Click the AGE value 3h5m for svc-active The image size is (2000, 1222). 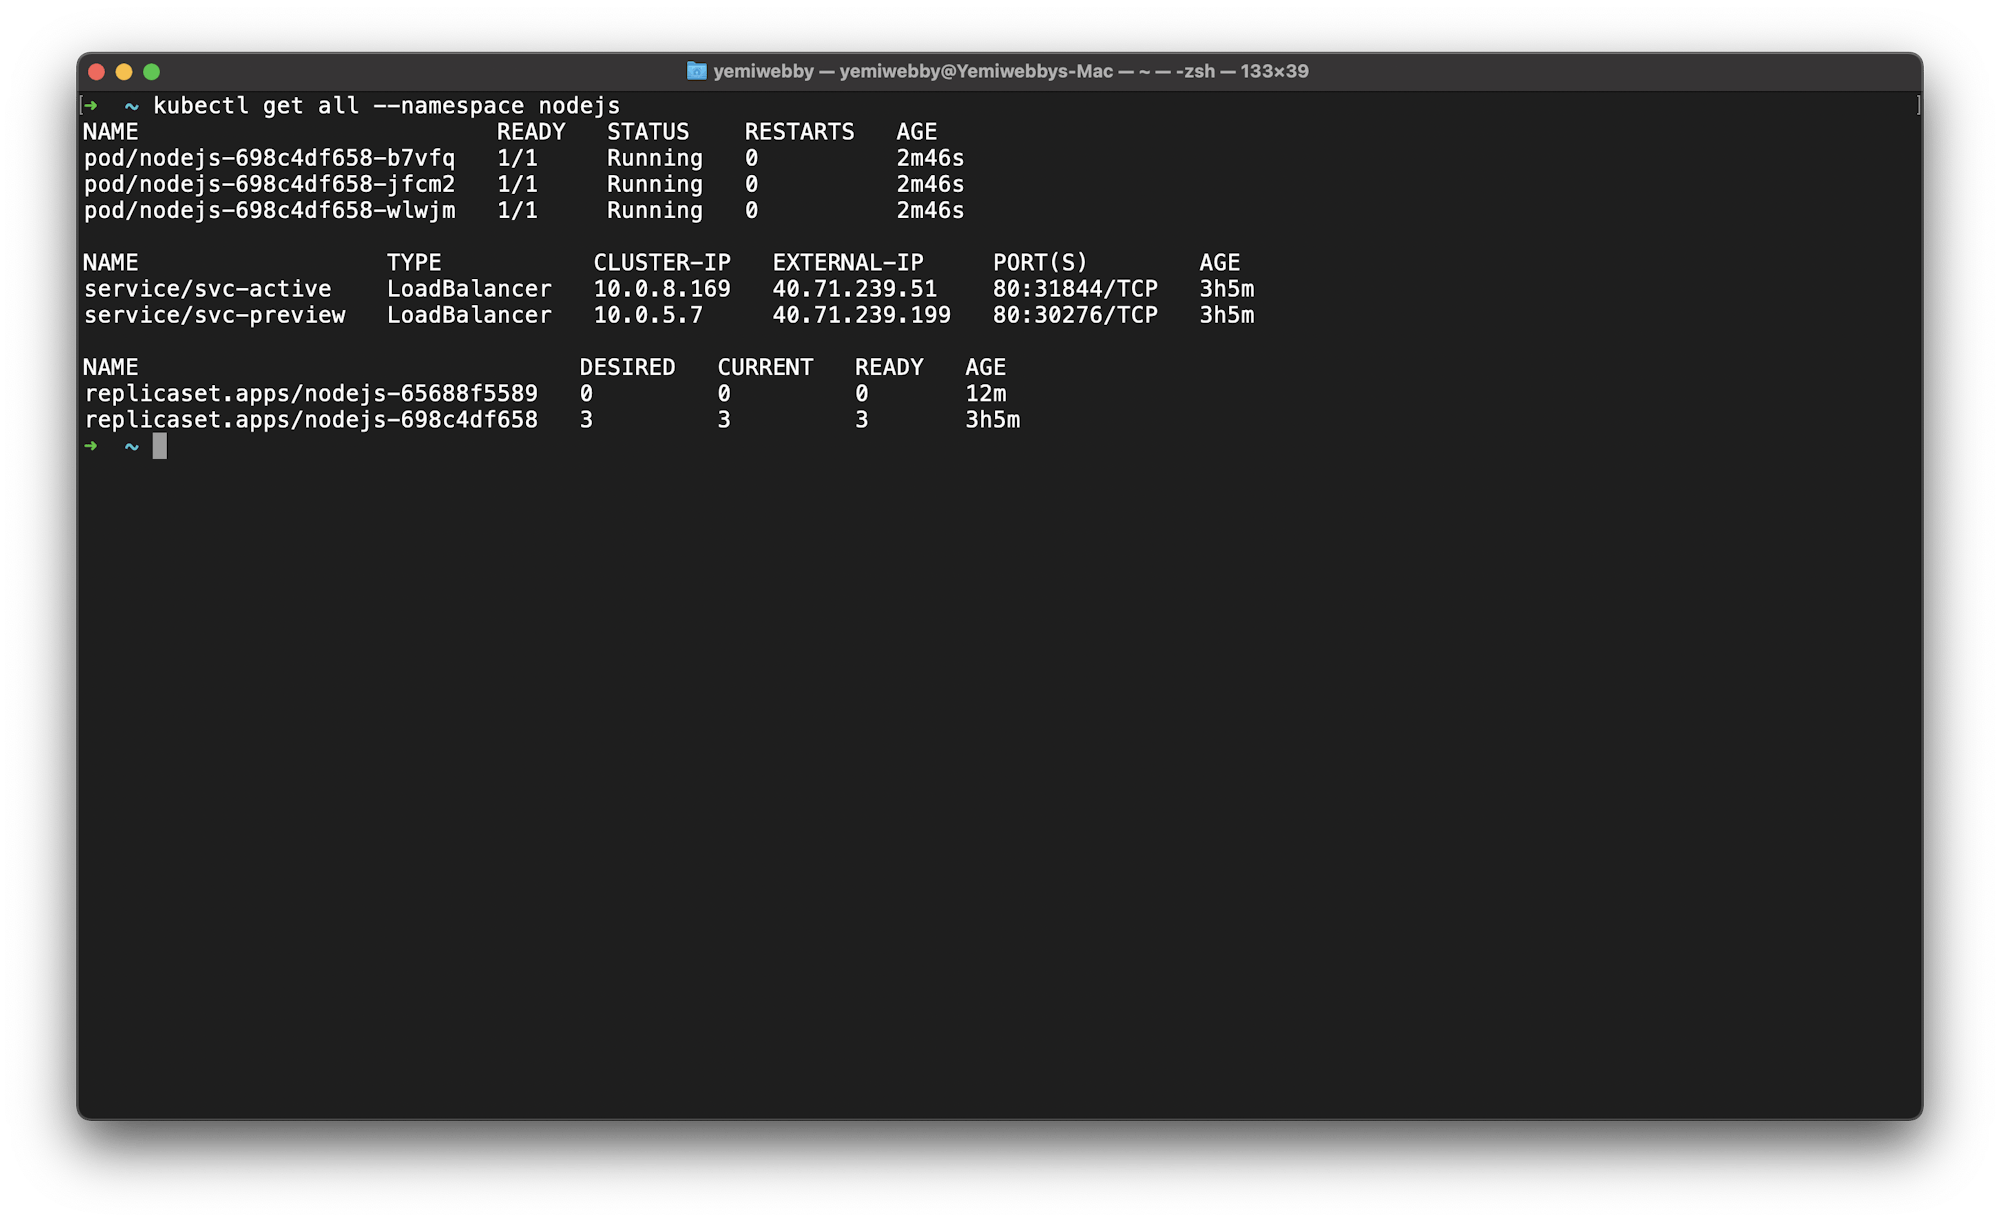pyautogui.click(x=1227, y=288)
